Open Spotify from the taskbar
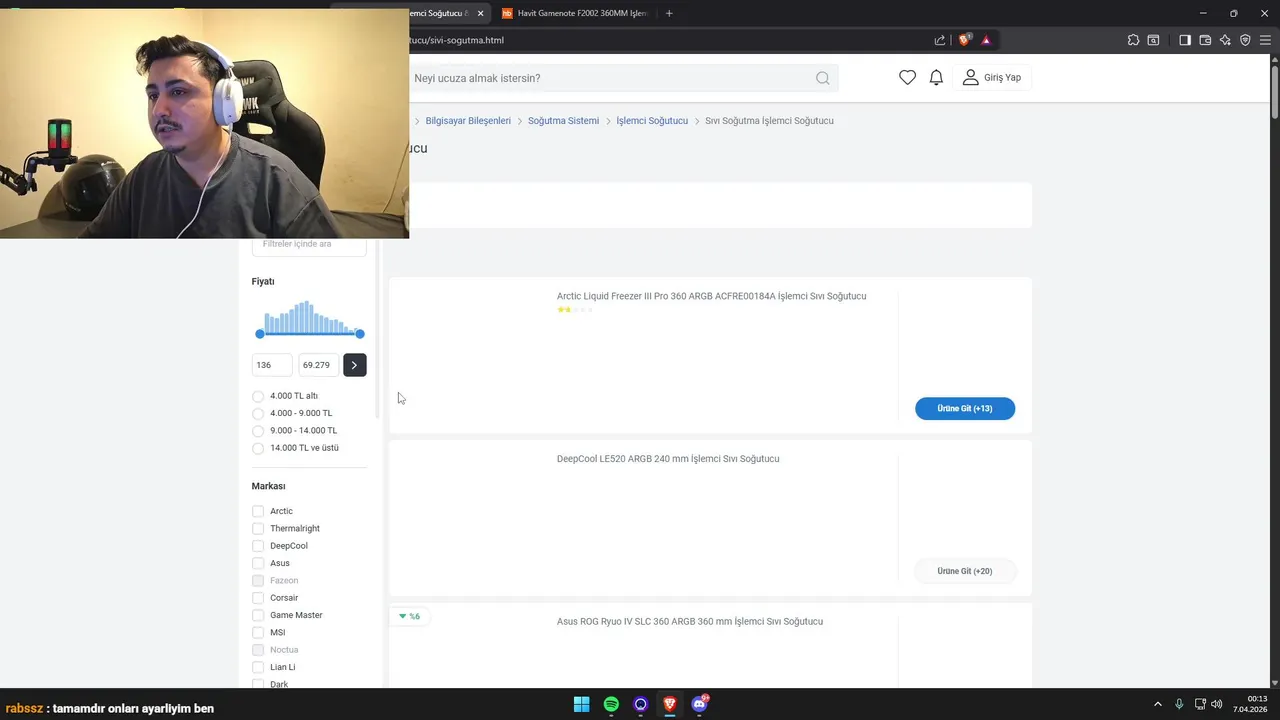 (611, 704)
